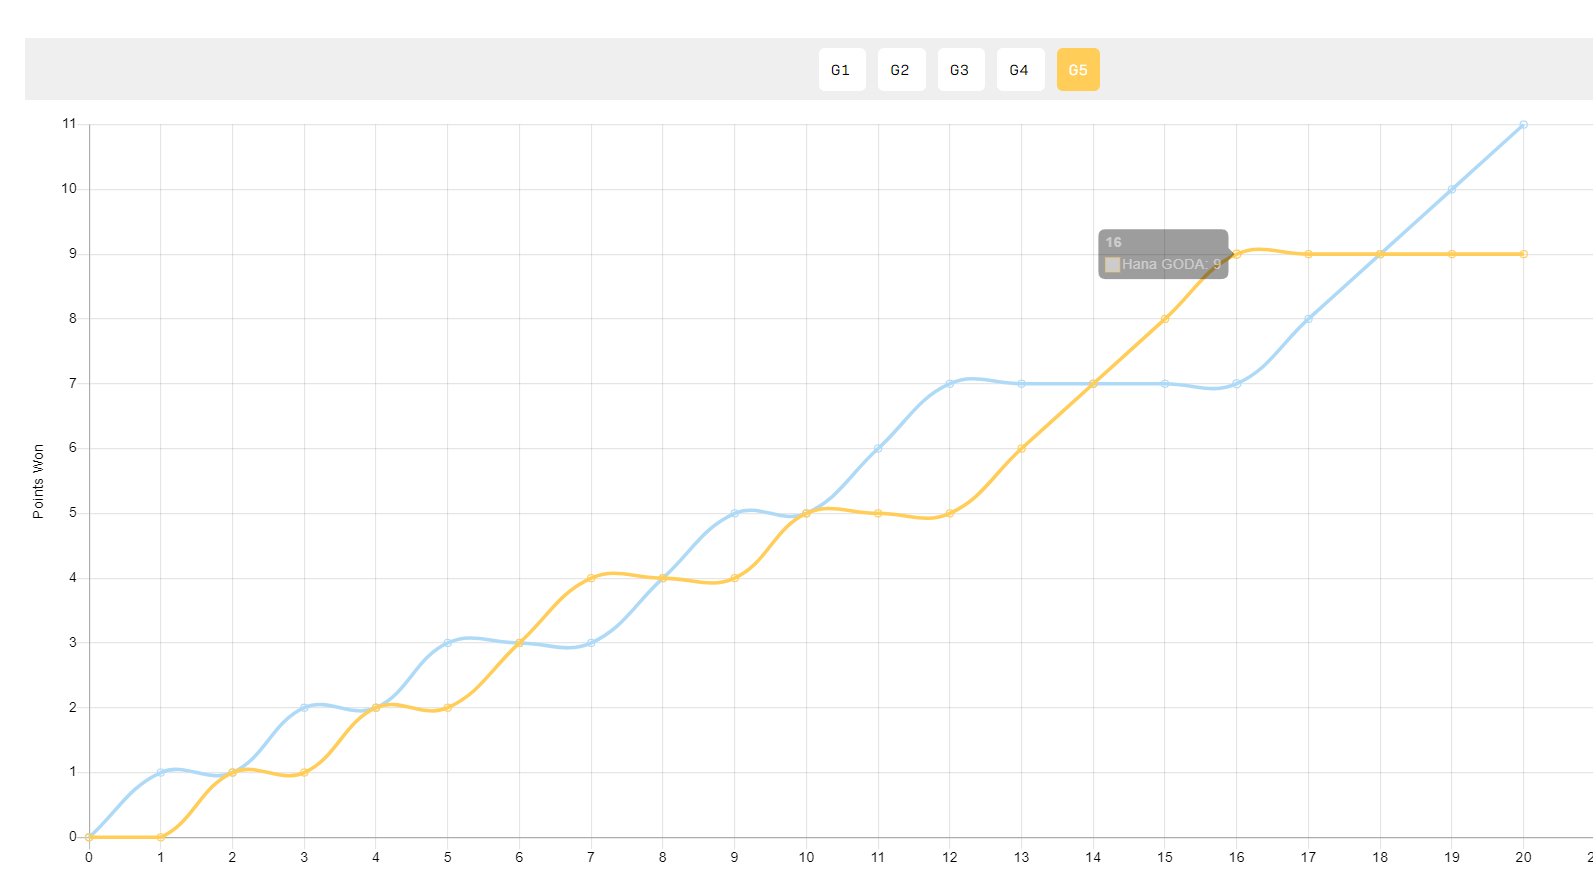The image size is (1593, 873).
Task: Select the blue data point at rally 5, score 3
Action: coord(447,643)
